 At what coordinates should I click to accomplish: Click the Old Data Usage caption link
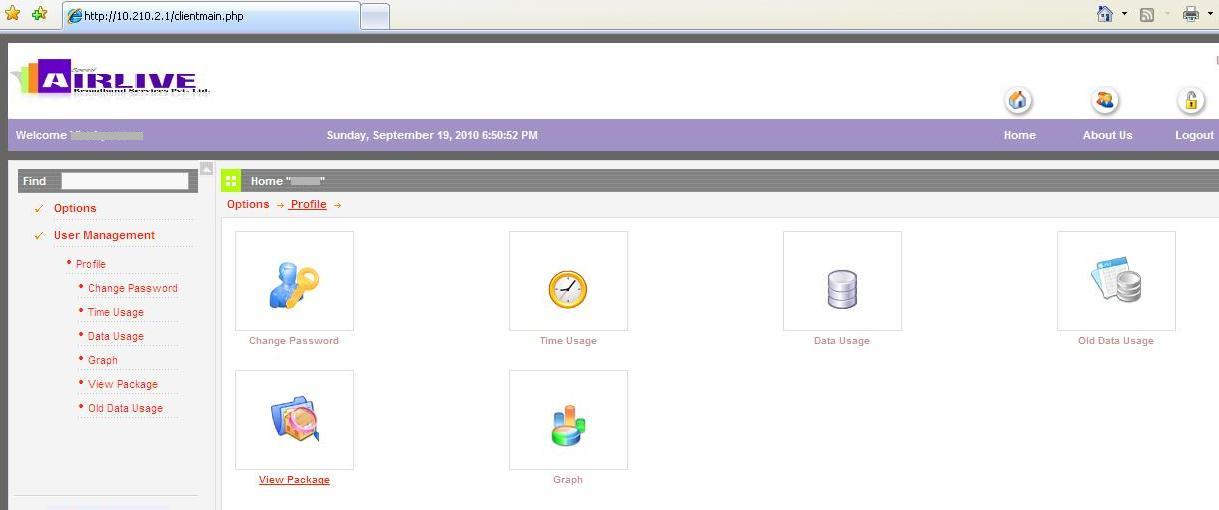coord(1116,341)
